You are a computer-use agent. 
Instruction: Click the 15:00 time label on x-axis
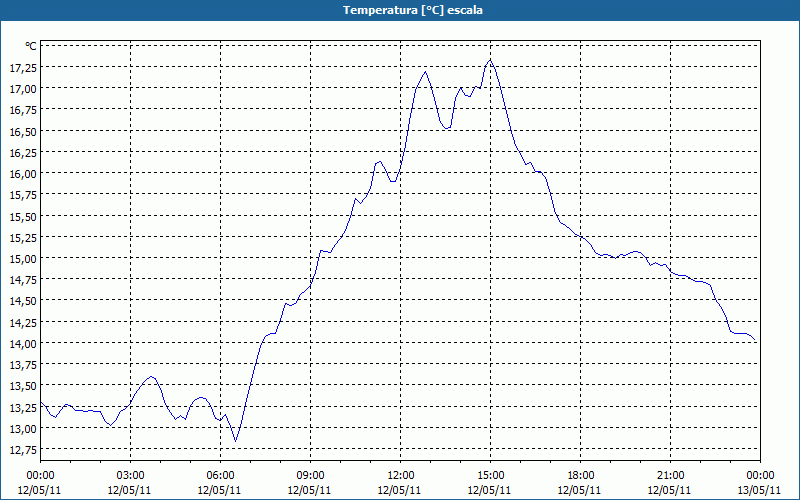pyautogui.click(x=491, y=476)
